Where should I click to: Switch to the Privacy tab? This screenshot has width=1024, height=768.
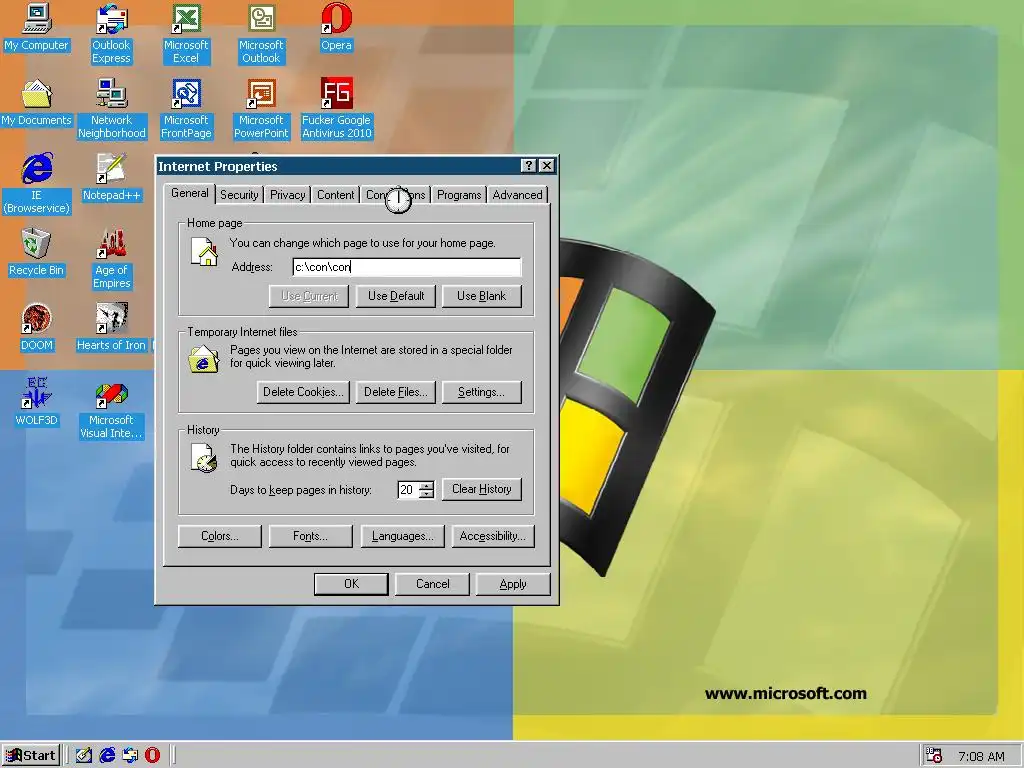point(287,195)
